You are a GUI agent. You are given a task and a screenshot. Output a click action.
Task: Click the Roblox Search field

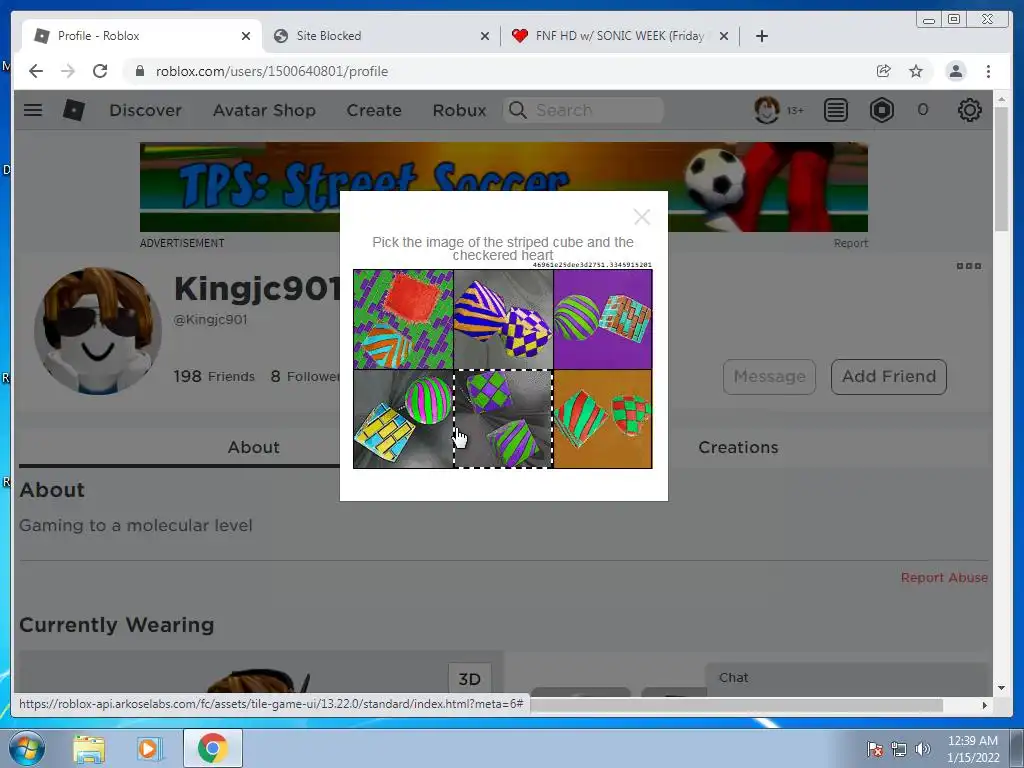tap(583, 110)
